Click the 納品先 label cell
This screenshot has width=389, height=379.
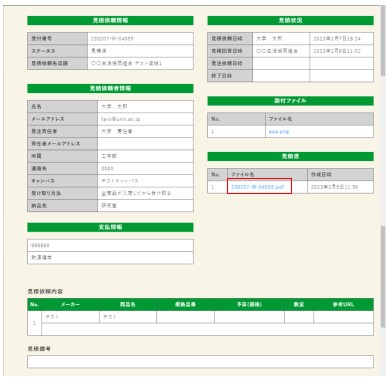pyautogui.click(x=63, y=205)
